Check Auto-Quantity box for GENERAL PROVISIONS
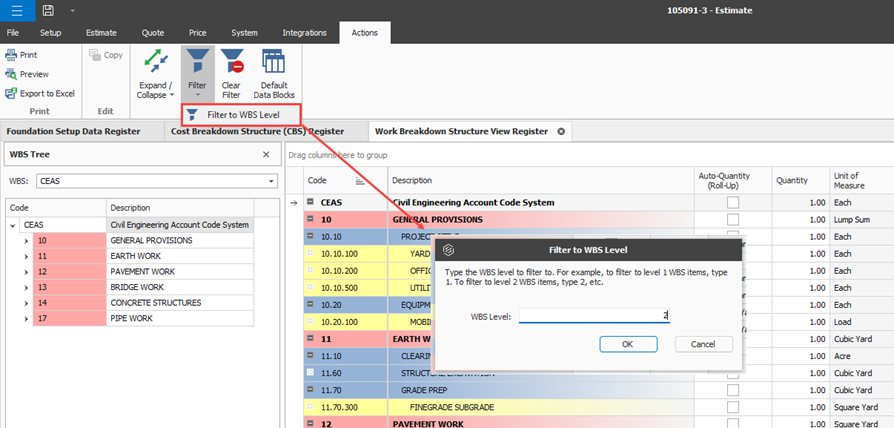 coord(733,219)
